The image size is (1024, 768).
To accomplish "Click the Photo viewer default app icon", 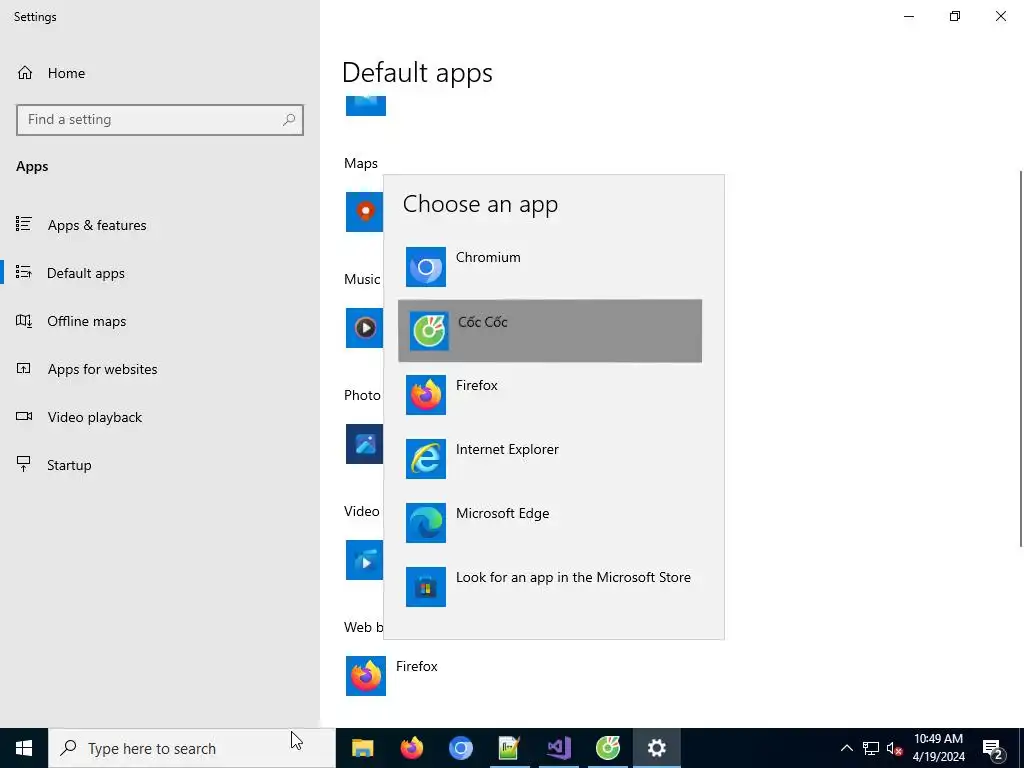I will (x=364, y=444).
